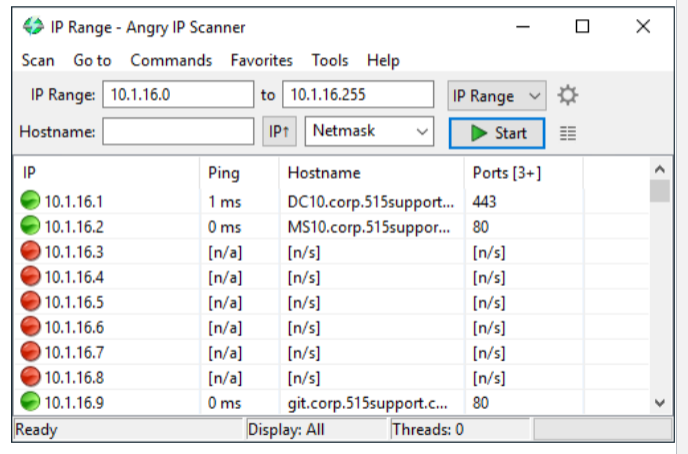Click red status dot for 10.1.16.6
The image size is (688, 454).
(x=30, y=327)
